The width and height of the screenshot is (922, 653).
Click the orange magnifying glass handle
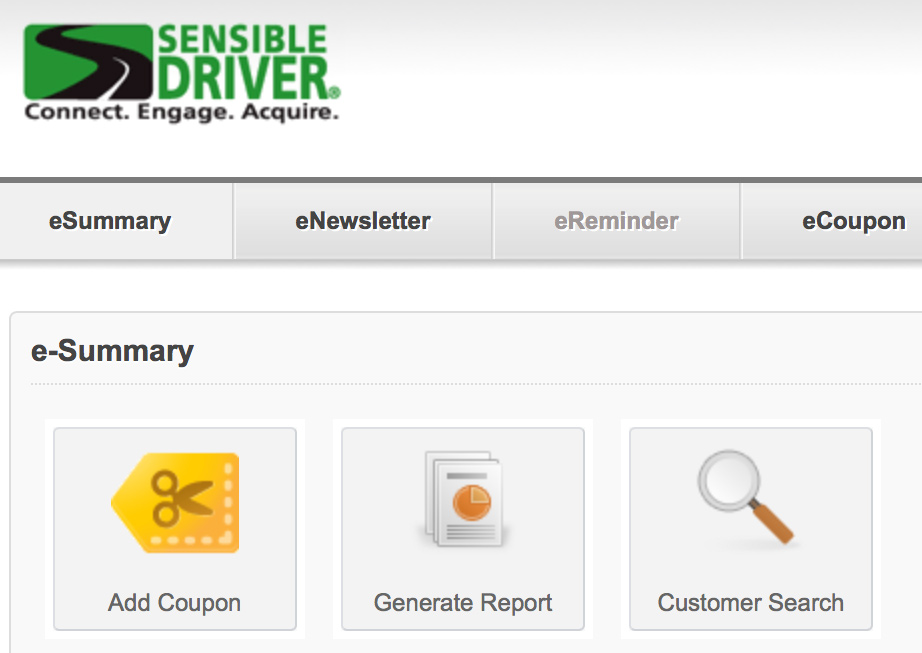pyautogui.click(x=771, y=522)
